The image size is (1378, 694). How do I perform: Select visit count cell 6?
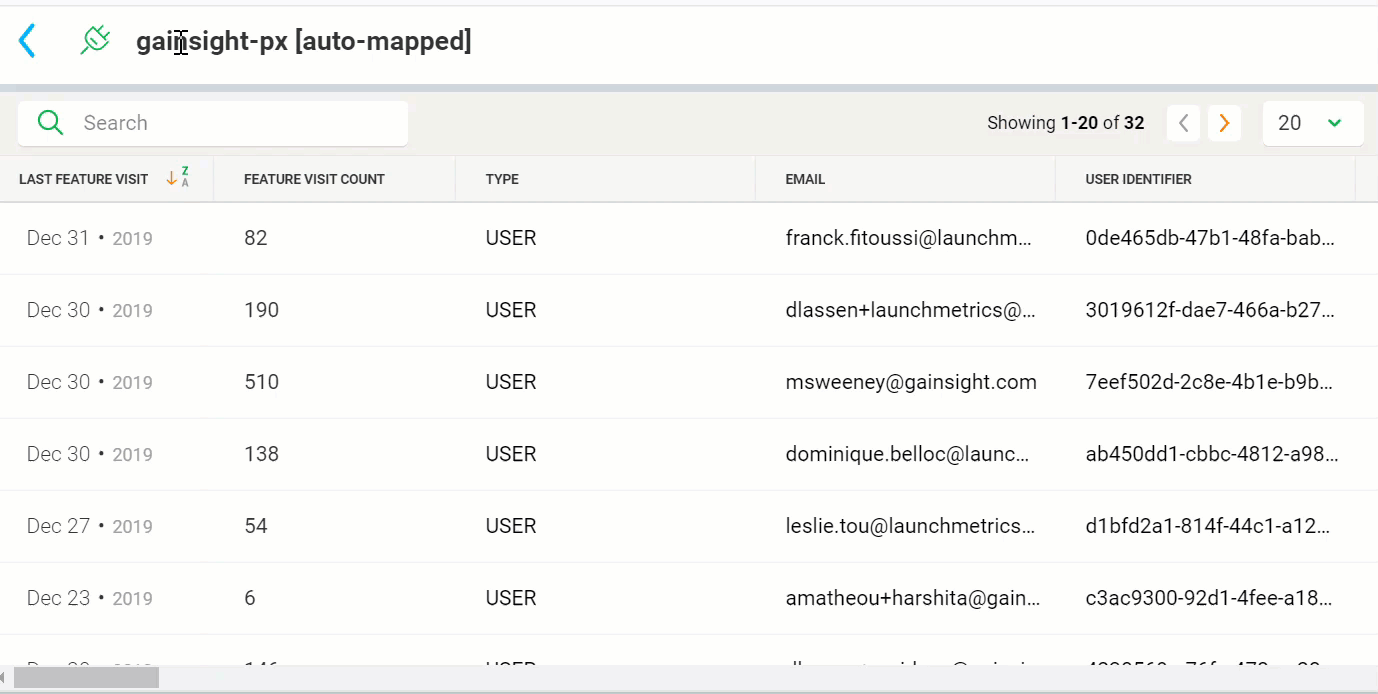click(x=250, y=598)
